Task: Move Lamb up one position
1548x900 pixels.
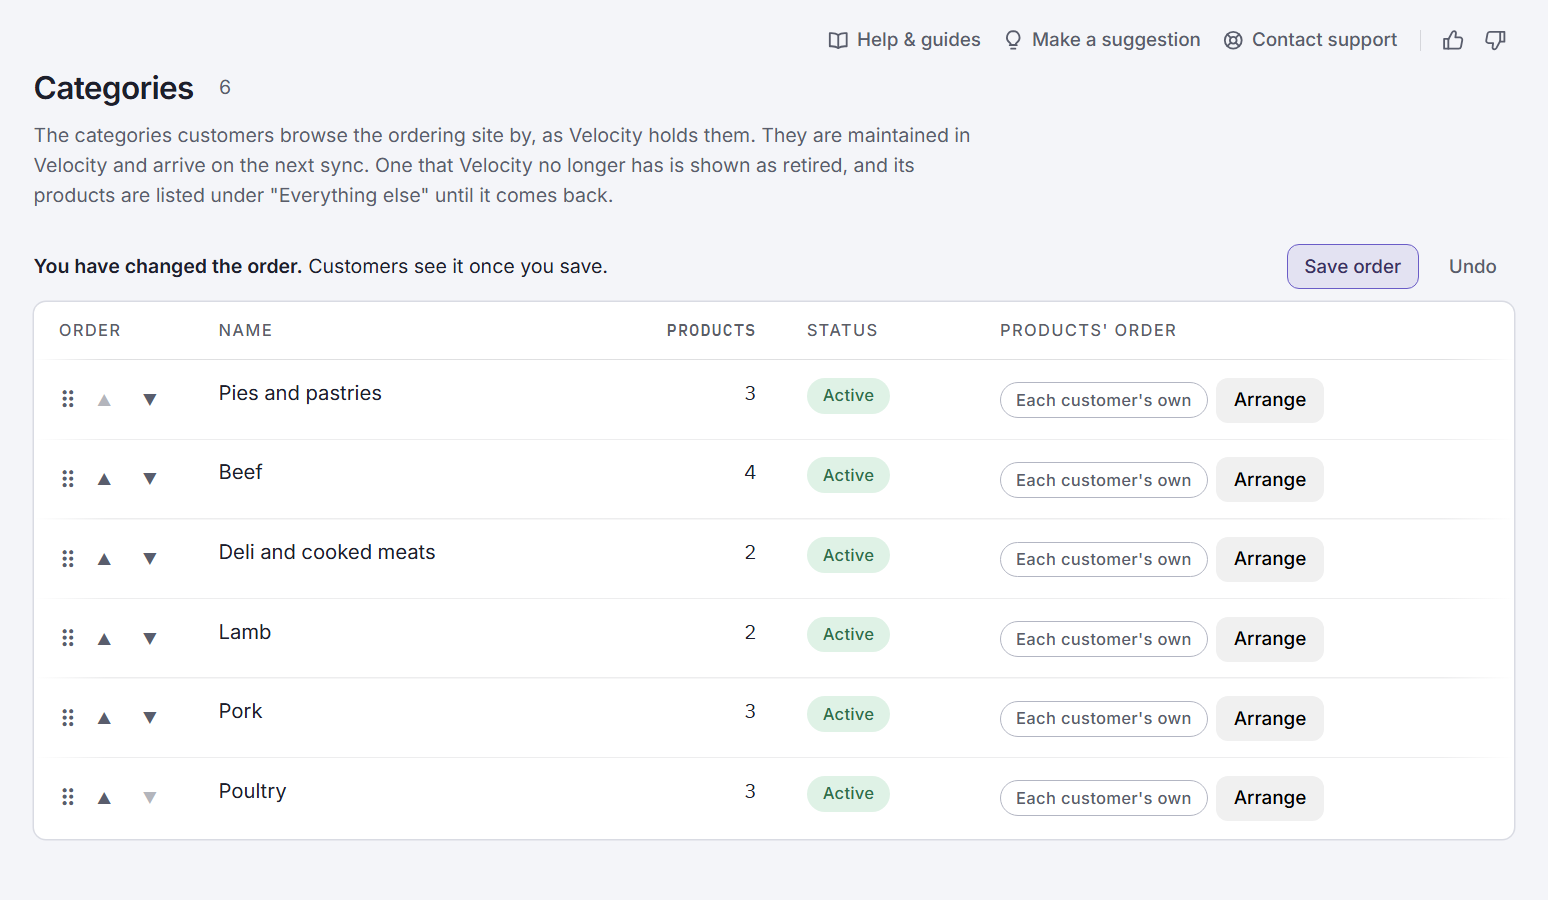Action: pyautogui.click(x=104, y=639)
